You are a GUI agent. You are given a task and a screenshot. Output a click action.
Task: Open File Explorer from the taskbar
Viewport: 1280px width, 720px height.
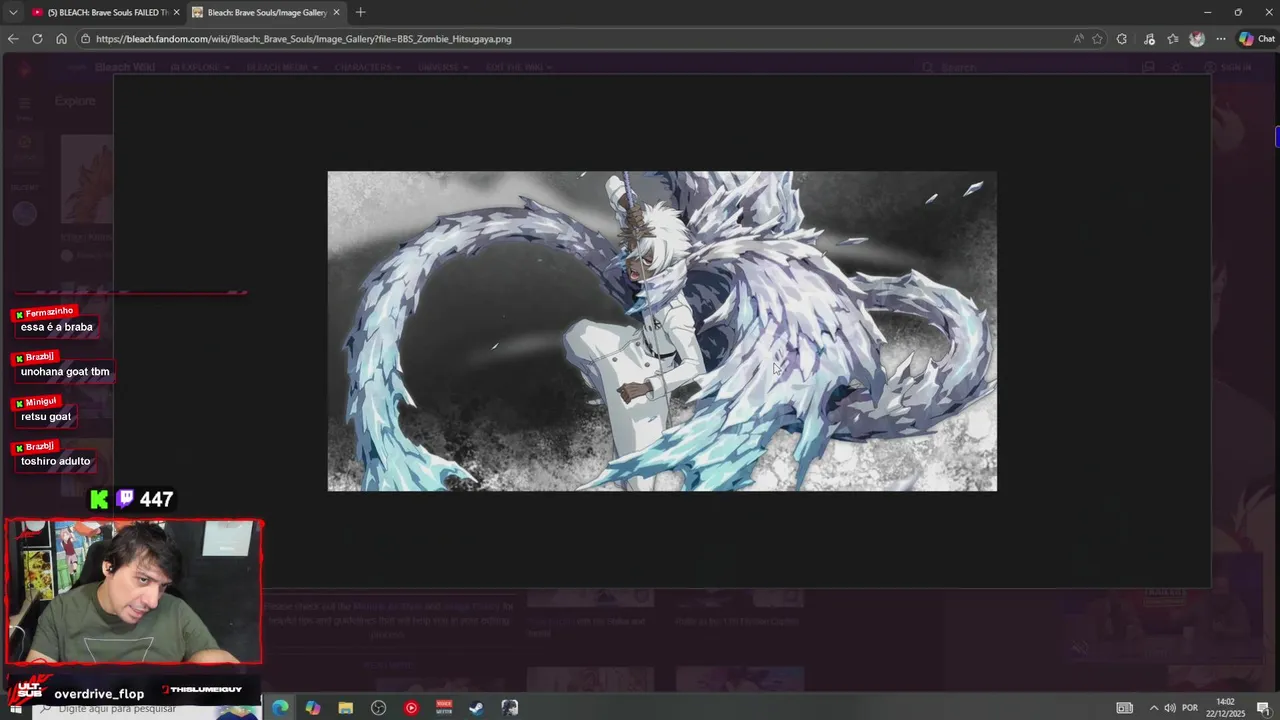tap(346, 708)
